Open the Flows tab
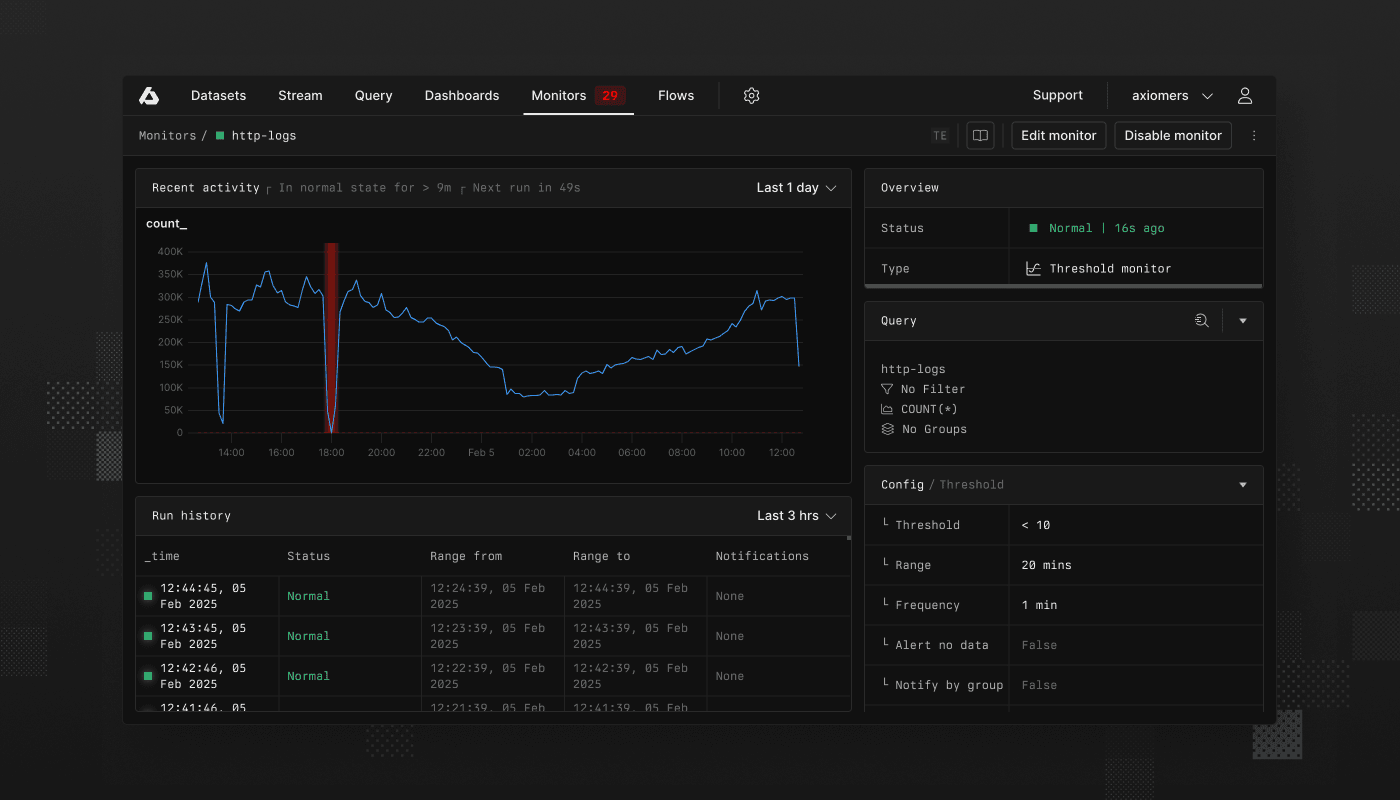 pyautogui.click(x=676, y=96)
